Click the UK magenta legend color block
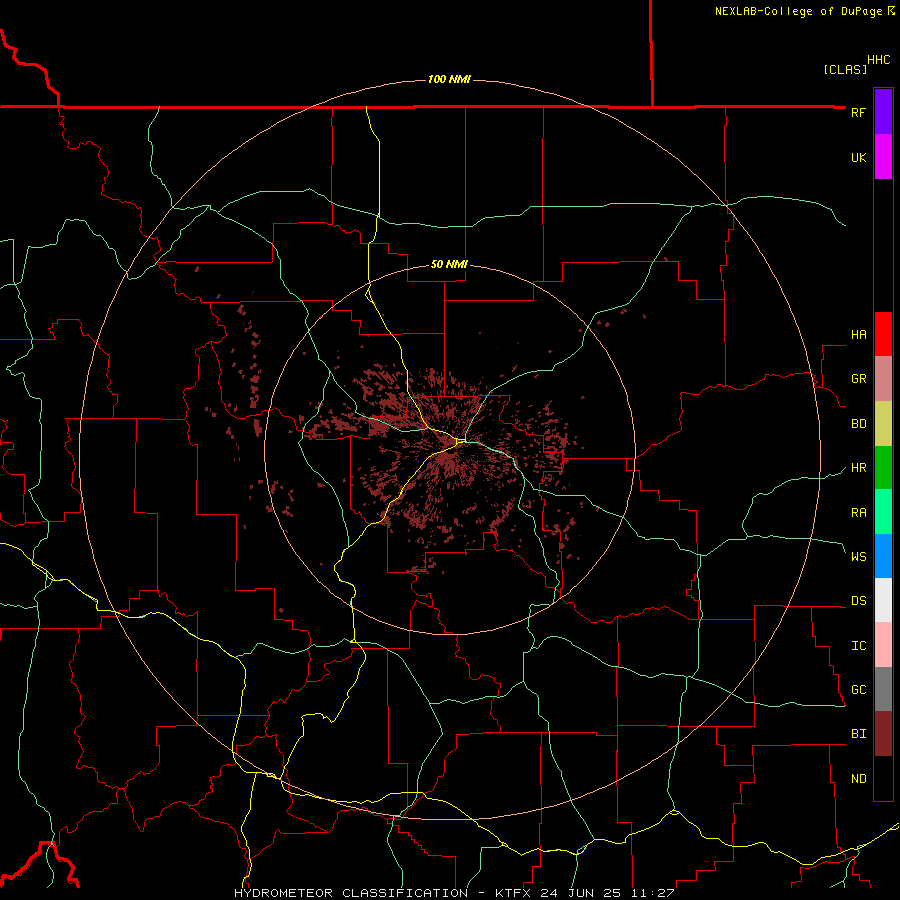Image resolution: width=900 pixels, height=900 pixels. (883, 157)
